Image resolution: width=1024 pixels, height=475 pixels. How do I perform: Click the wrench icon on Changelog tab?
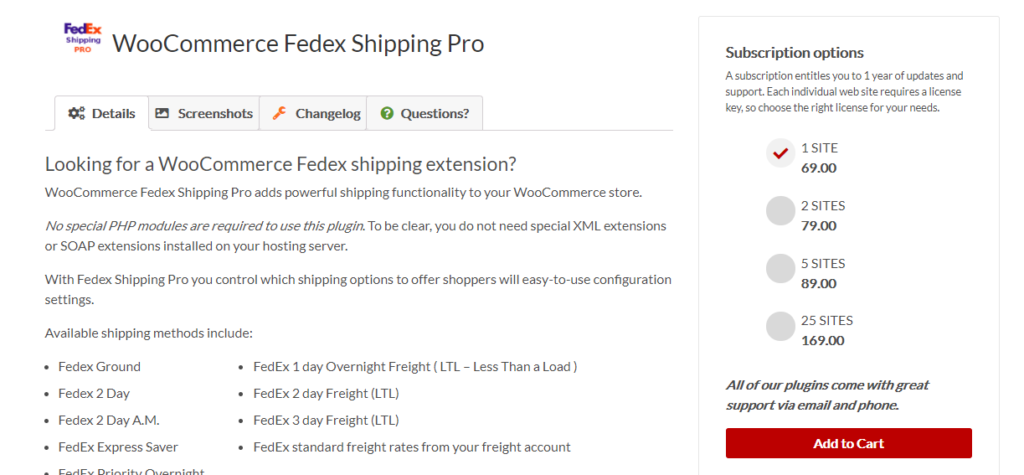click(280, 113)
